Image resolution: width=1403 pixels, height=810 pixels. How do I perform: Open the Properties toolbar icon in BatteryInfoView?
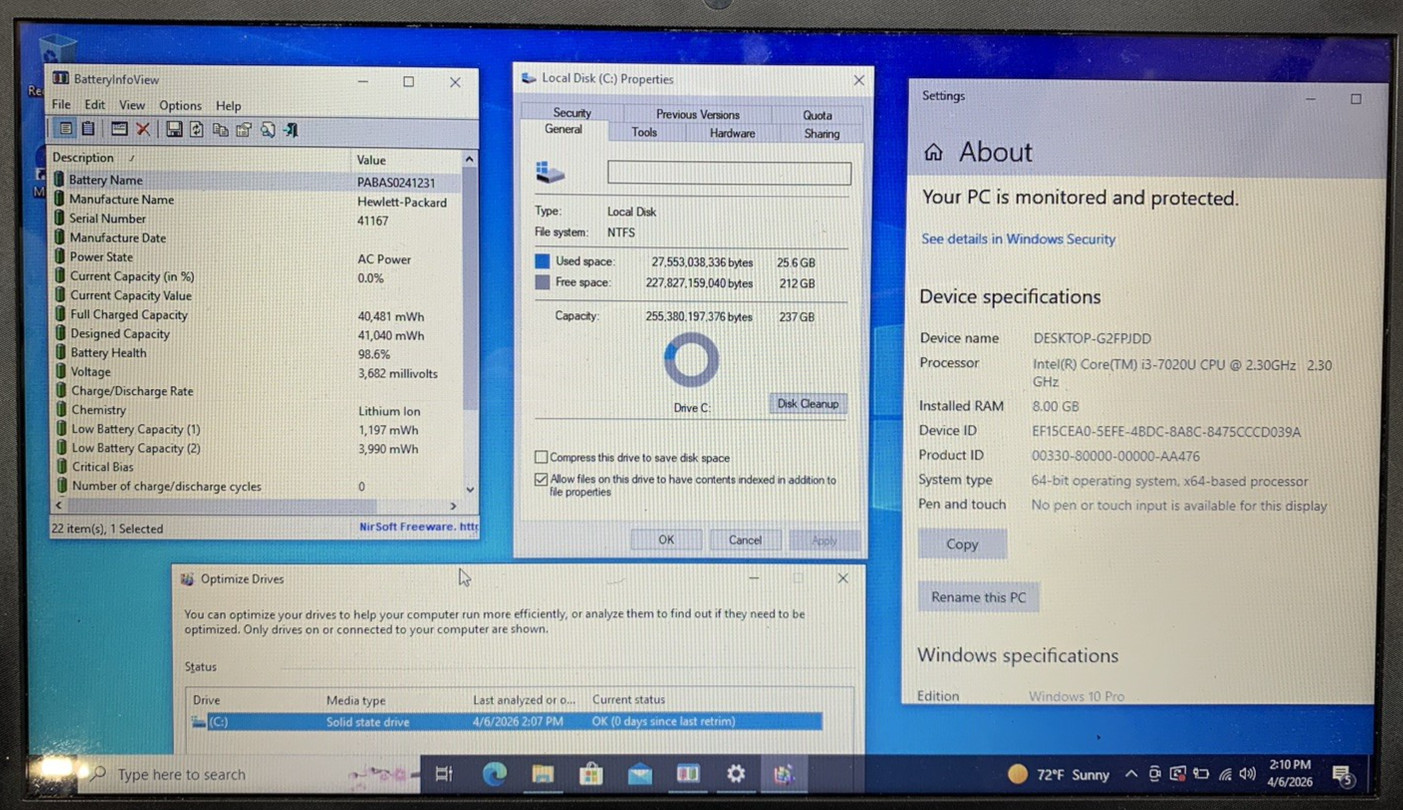(x=243, y=129)
